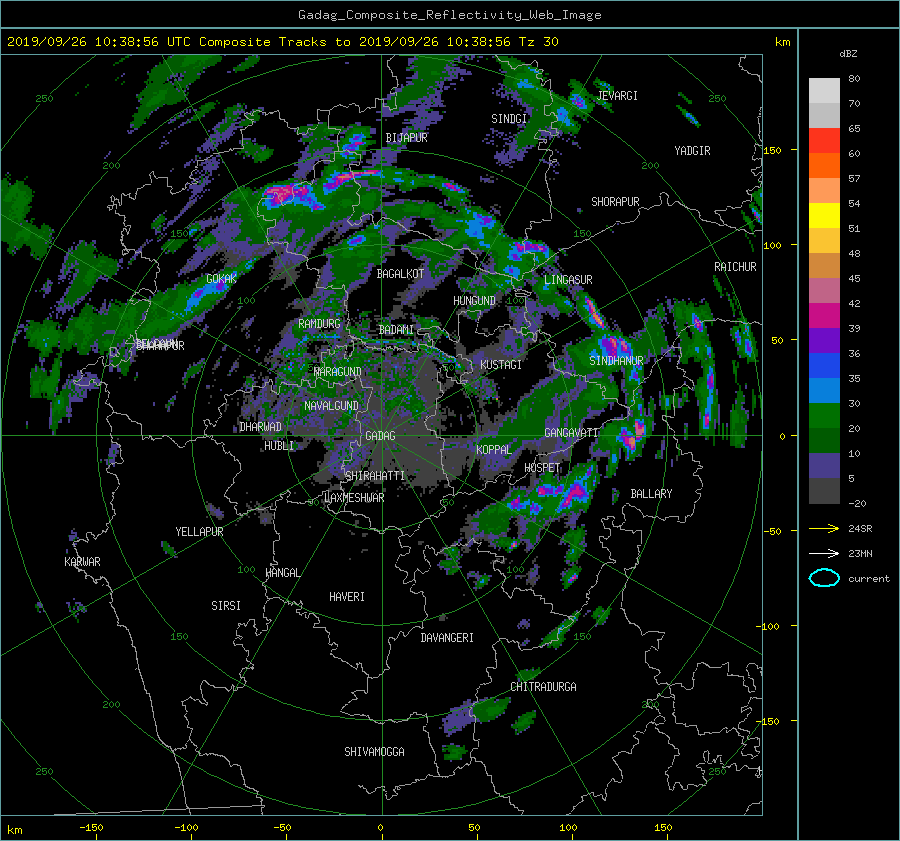The height and width of the screenshot is (841, 900).
Task: Click the GOKAK city label
Action: tap(221, 279)
